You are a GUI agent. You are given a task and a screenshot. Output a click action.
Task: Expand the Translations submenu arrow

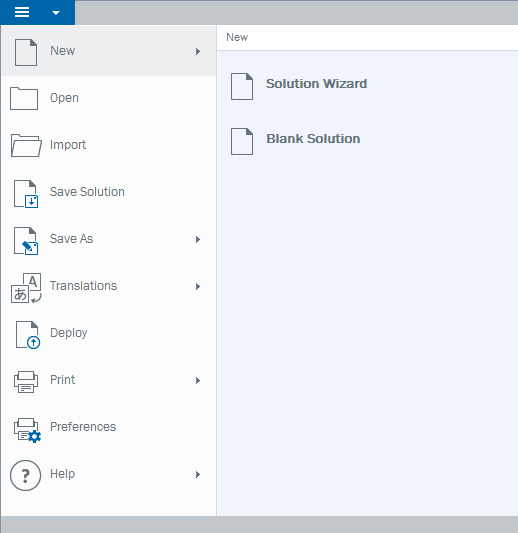(x=198, y=286)
